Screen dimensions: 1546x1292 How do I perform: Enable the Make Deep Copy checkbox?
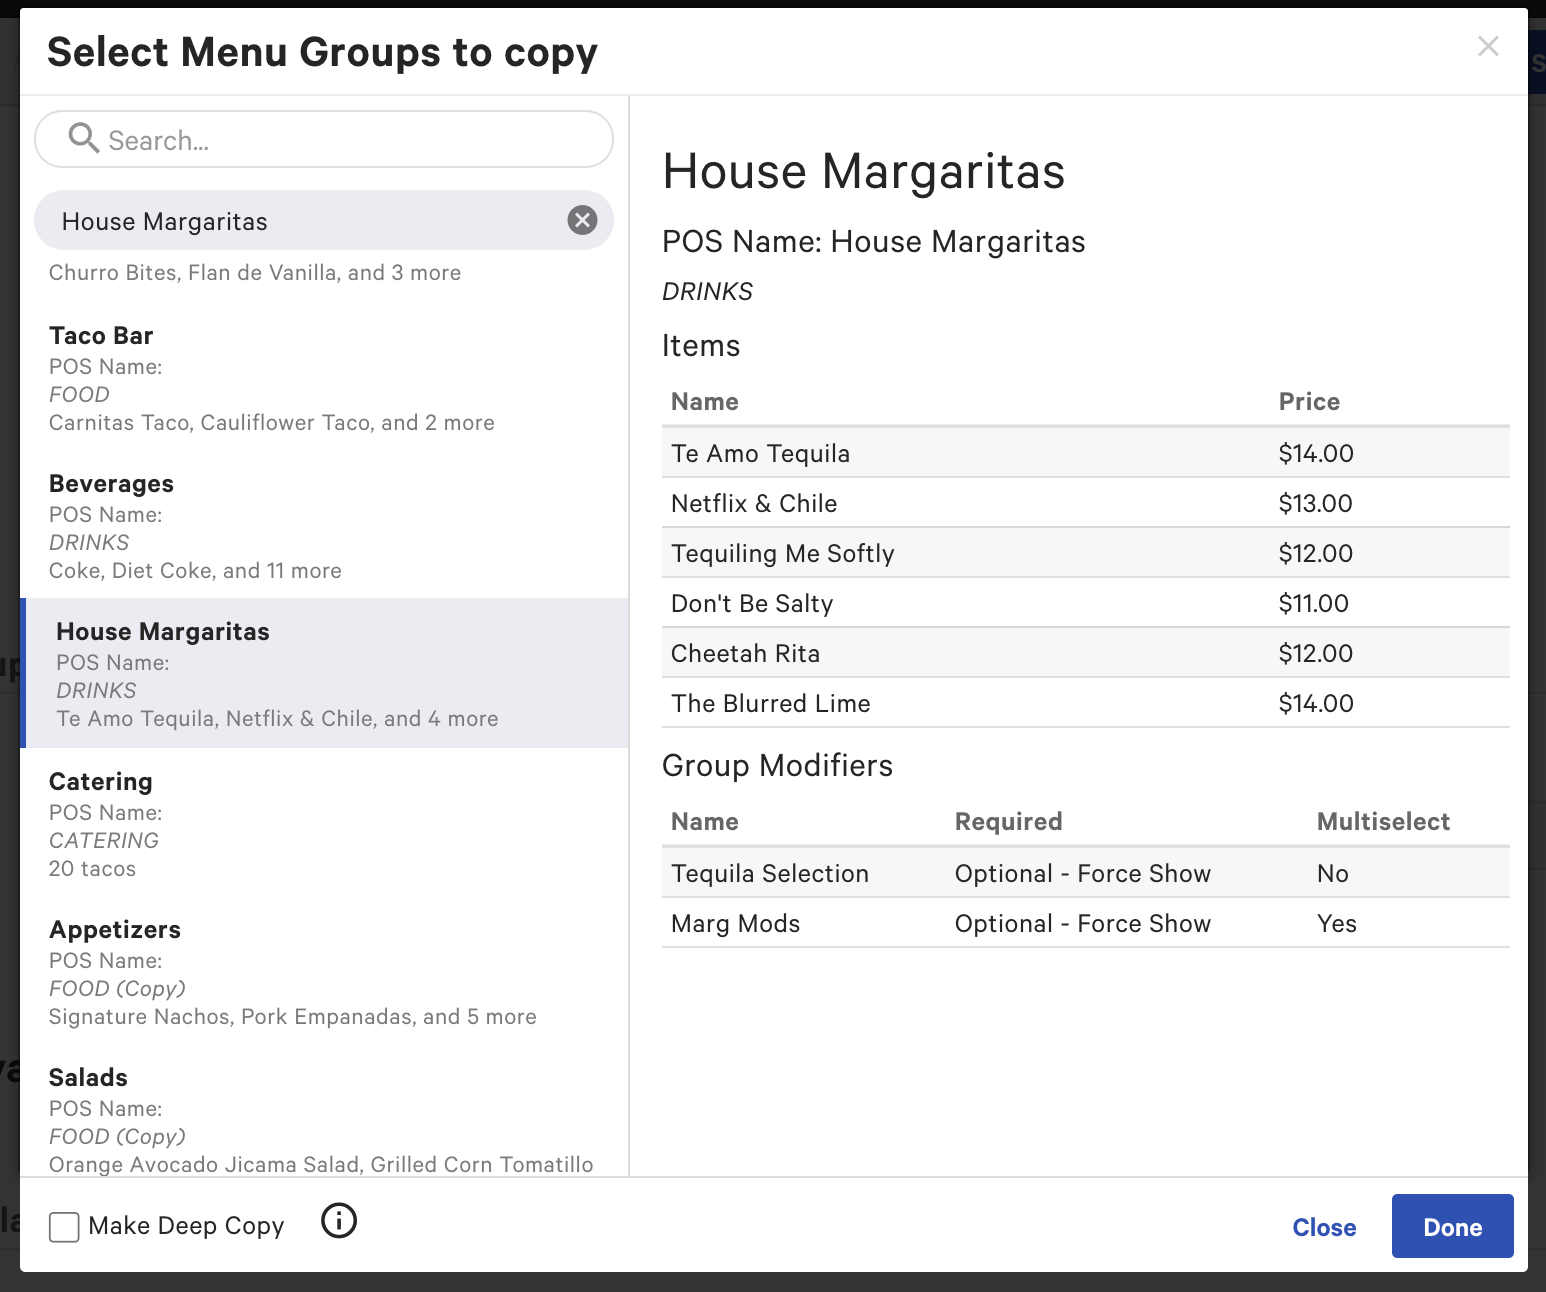(63, 1226)
